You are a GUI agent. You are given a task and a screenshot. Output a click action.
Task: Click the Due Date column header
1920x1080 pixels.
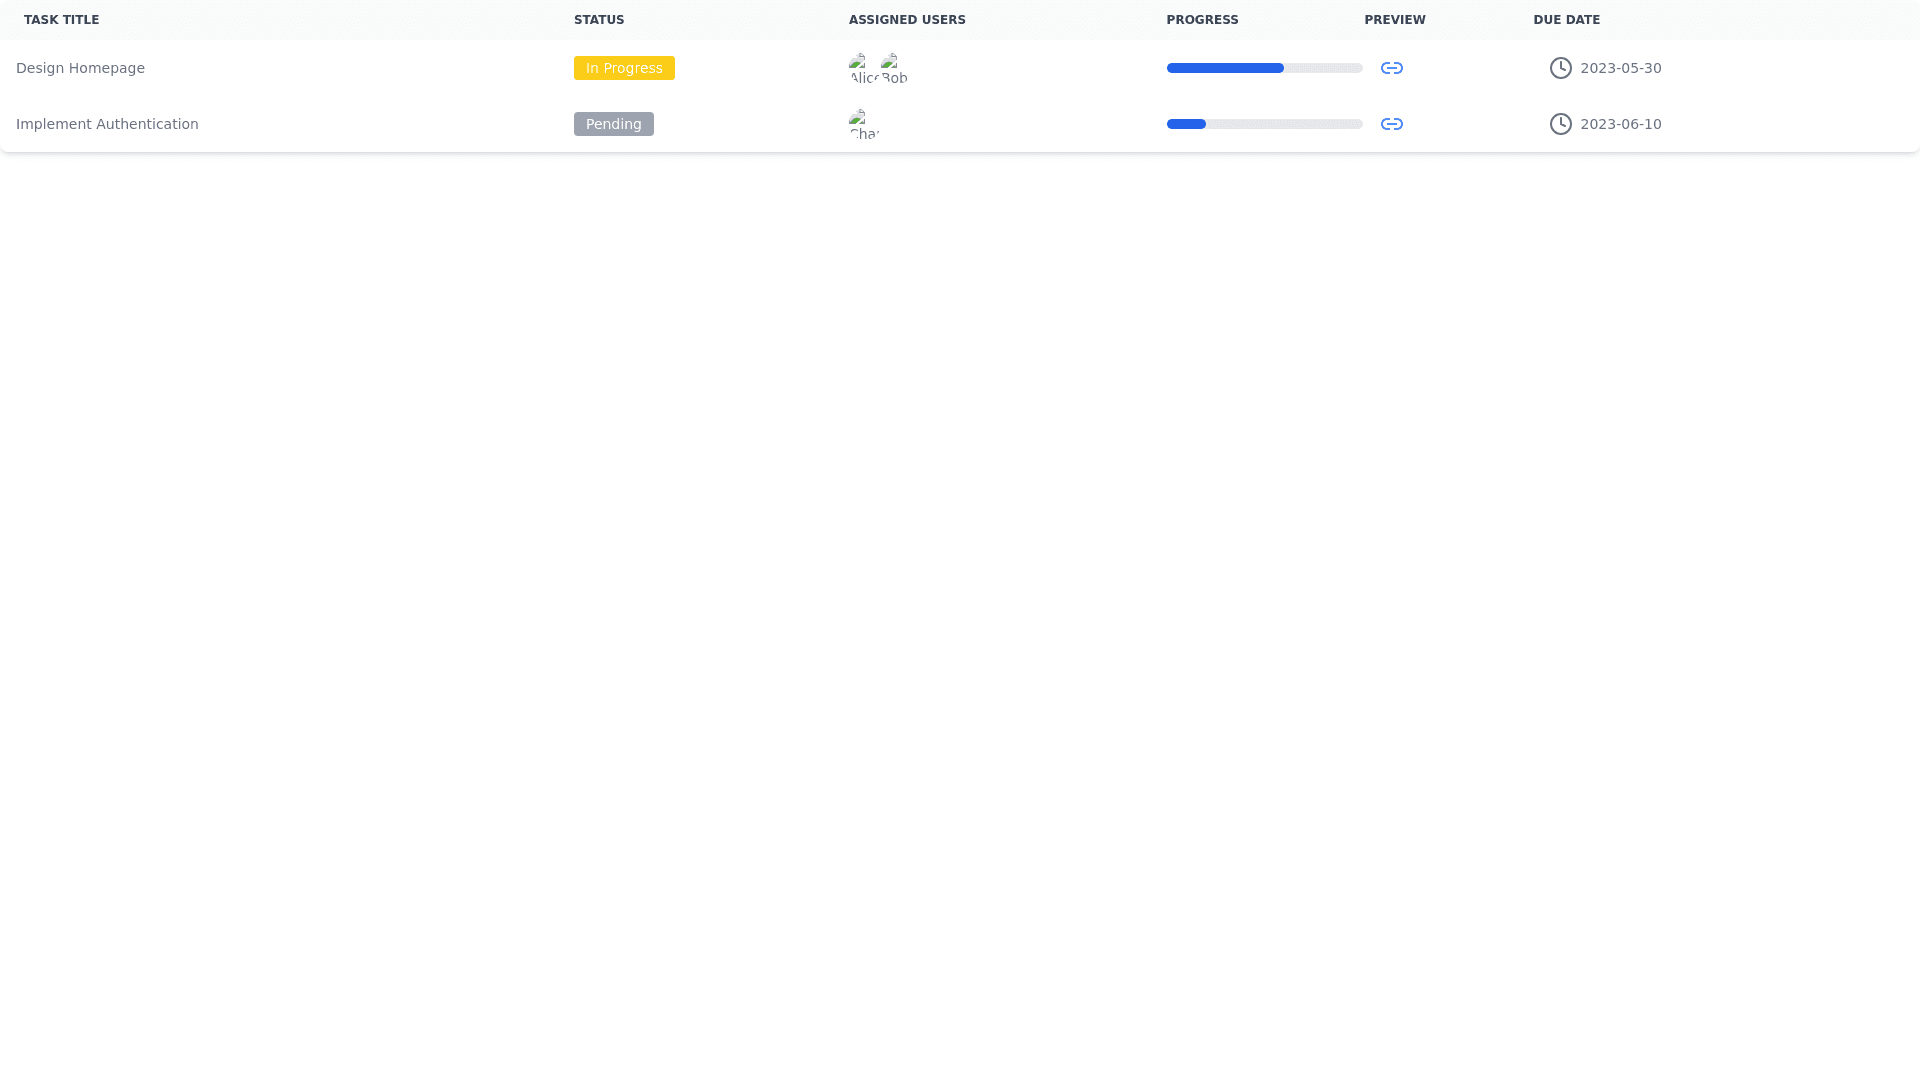[x=1566, y=20]
